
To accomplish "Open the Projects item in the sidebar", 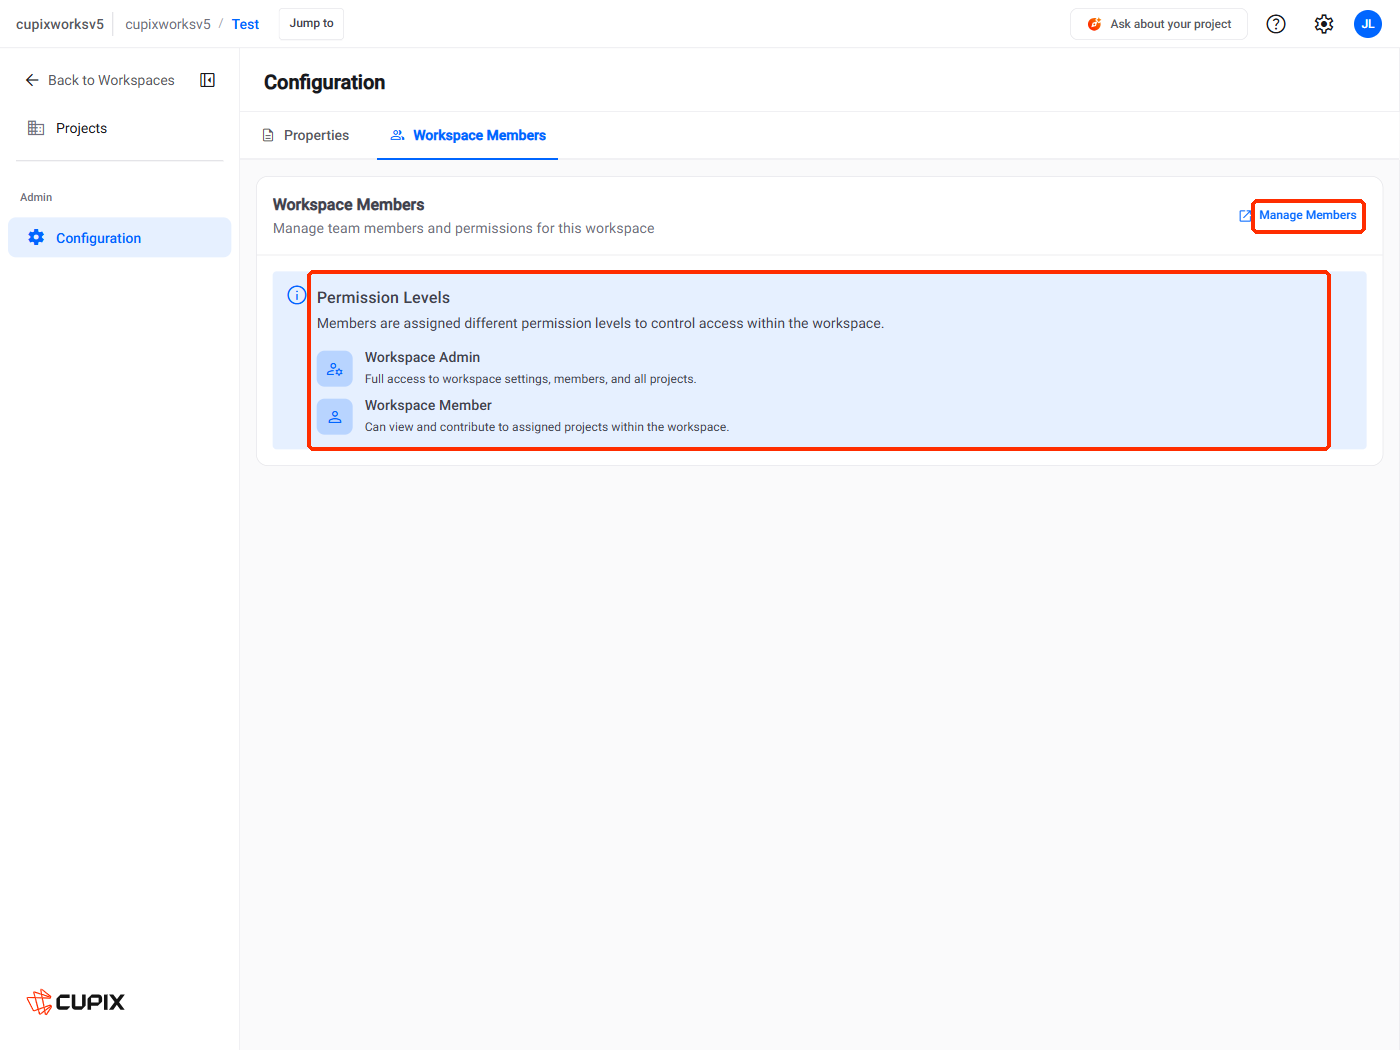I will (x=119, y=128).
